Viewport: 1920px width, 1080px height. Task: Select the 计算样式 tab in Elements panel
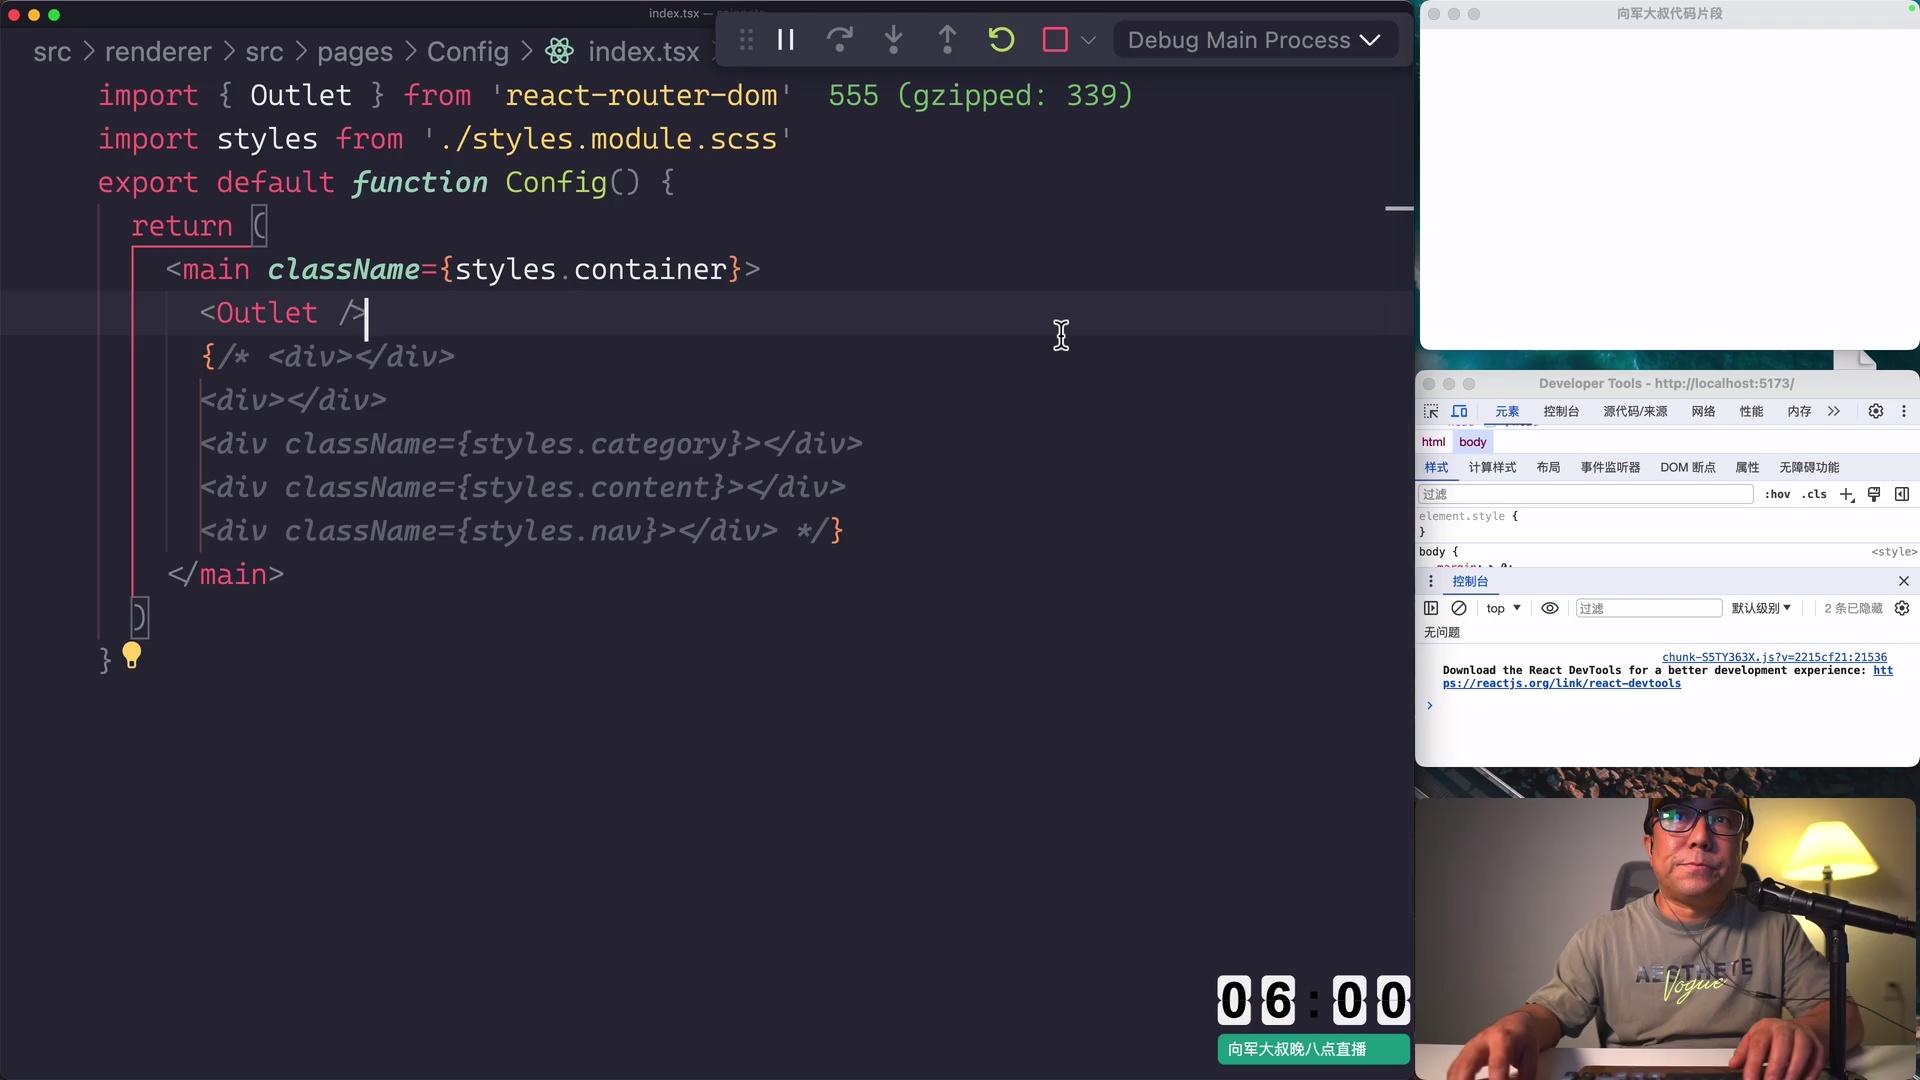[x=1491, y=467]
